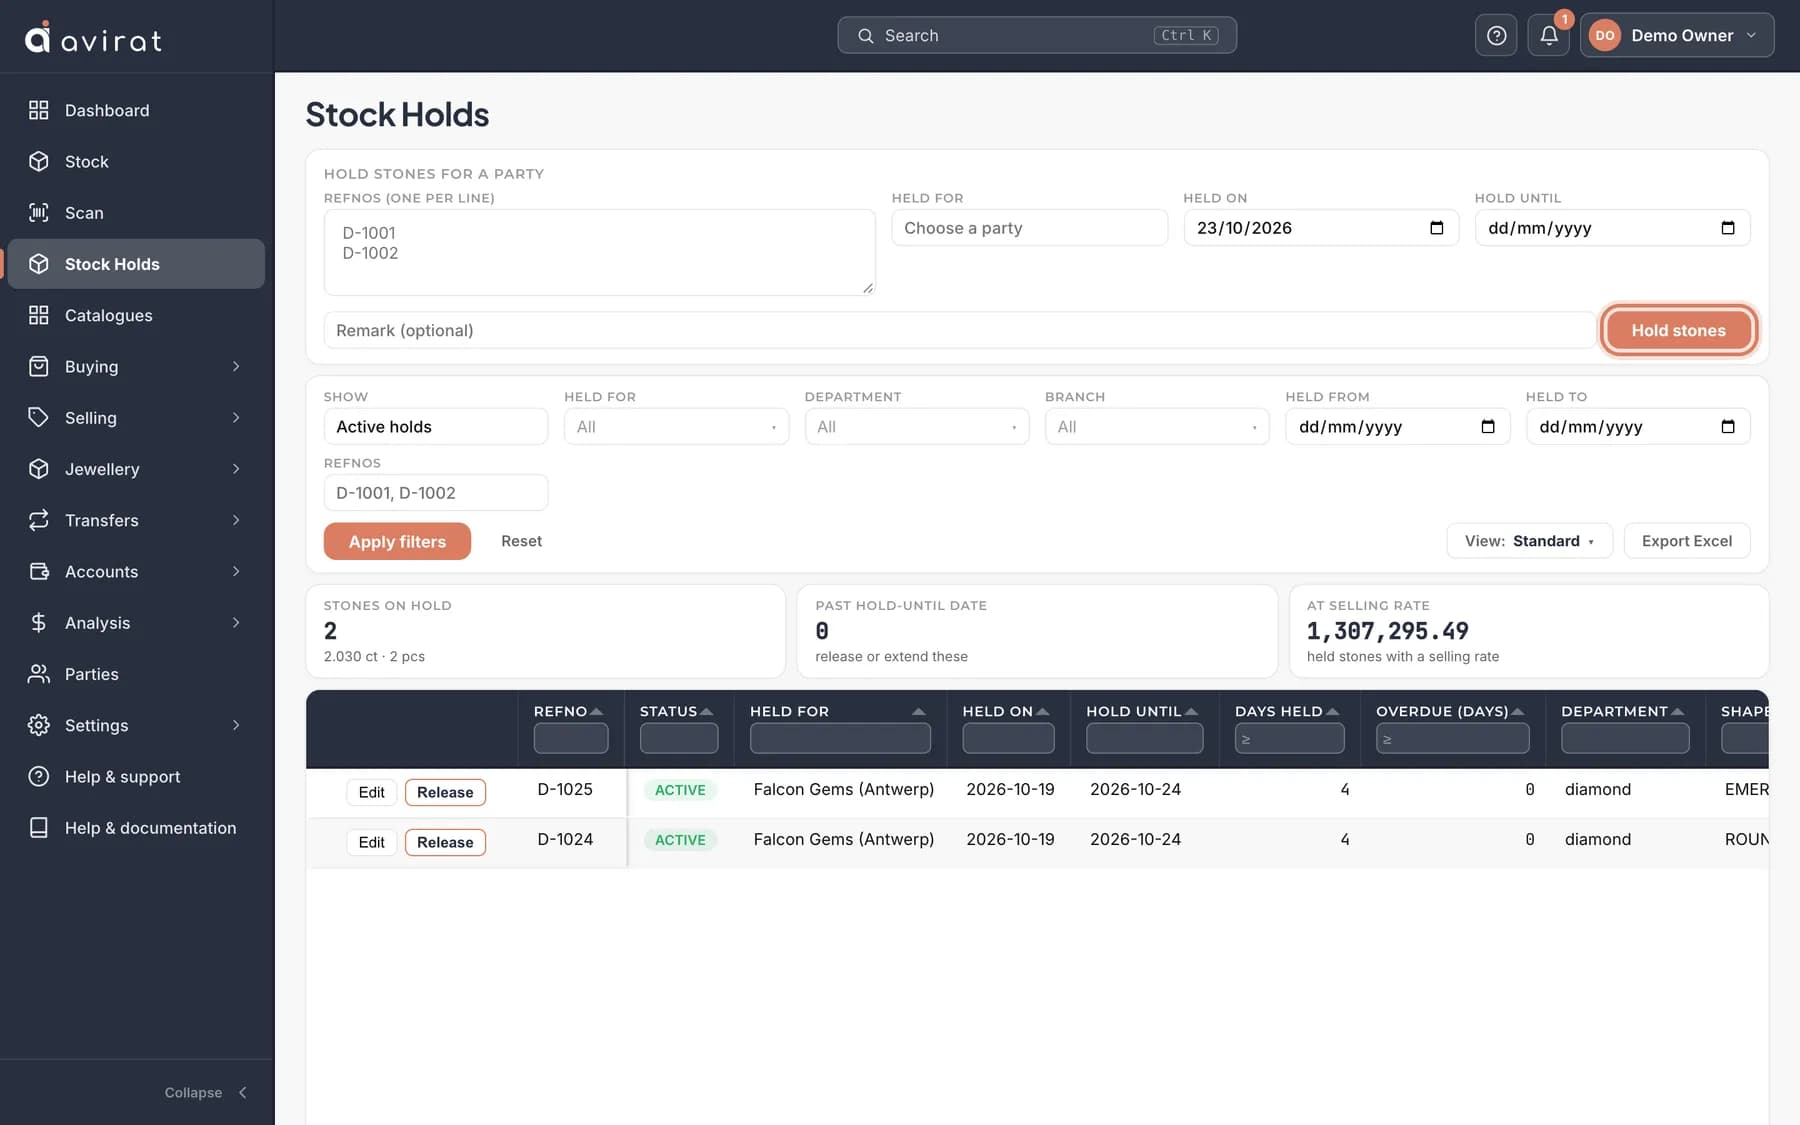Click the Refnos textarea for holding stones
This screenshot has width=1800, height=1125.
599,252
